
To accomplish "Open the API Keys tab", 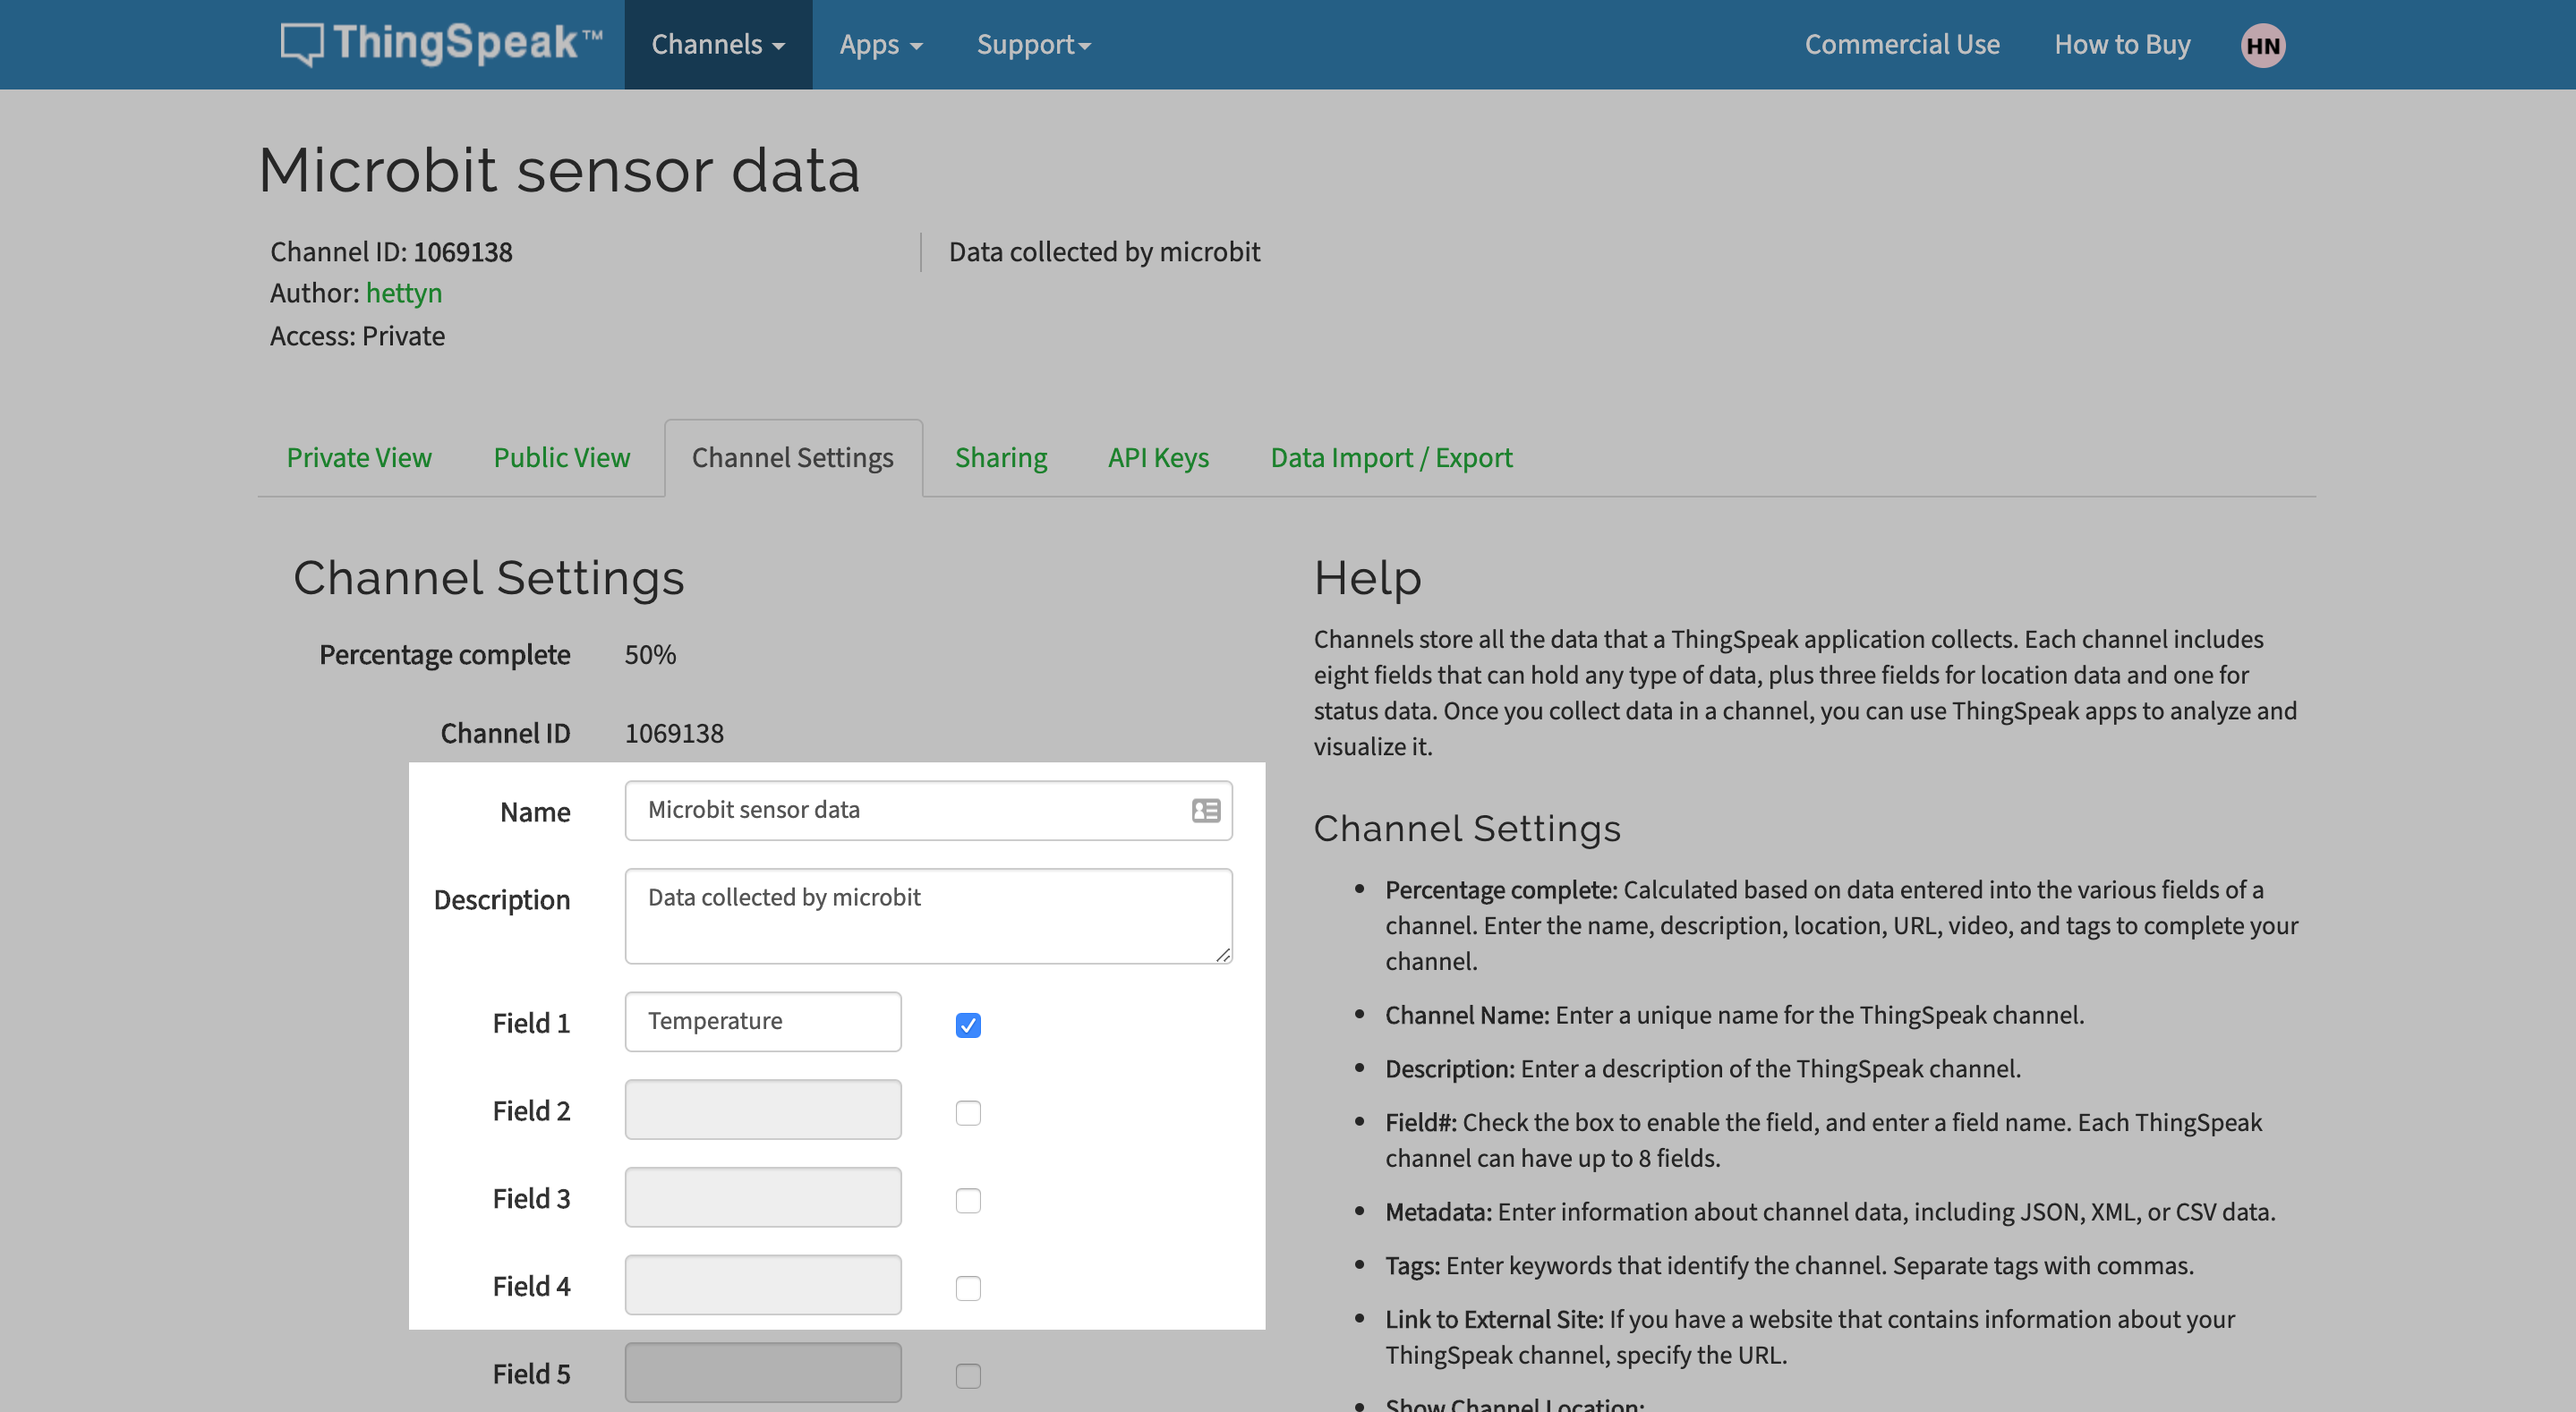I will [1158, 457].
